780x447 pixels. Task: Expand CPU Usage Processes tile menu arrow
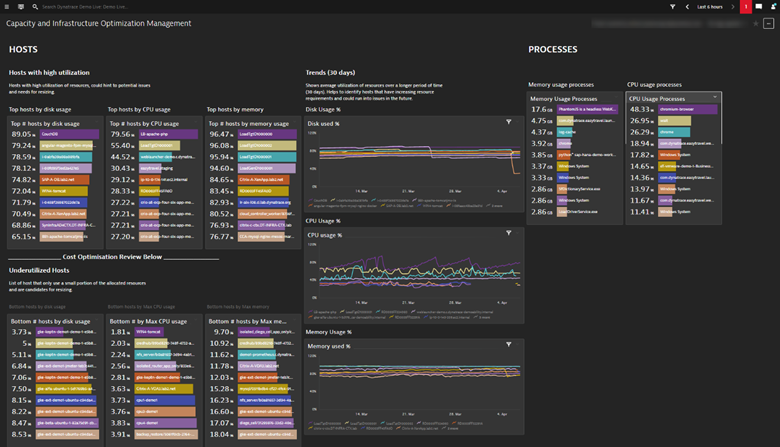tap(715, 97)
